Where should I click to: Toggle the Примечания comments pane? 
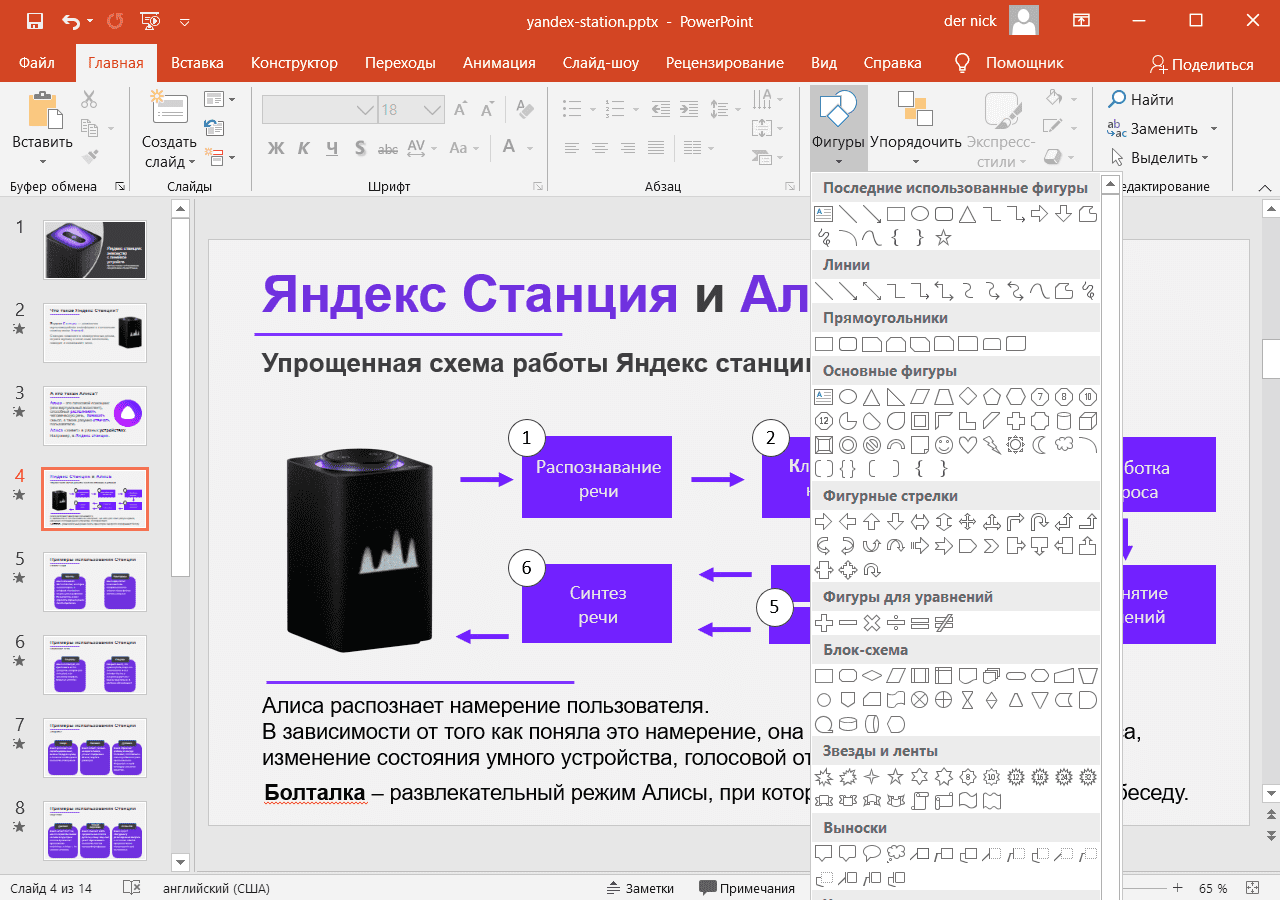tap(746, 888)
